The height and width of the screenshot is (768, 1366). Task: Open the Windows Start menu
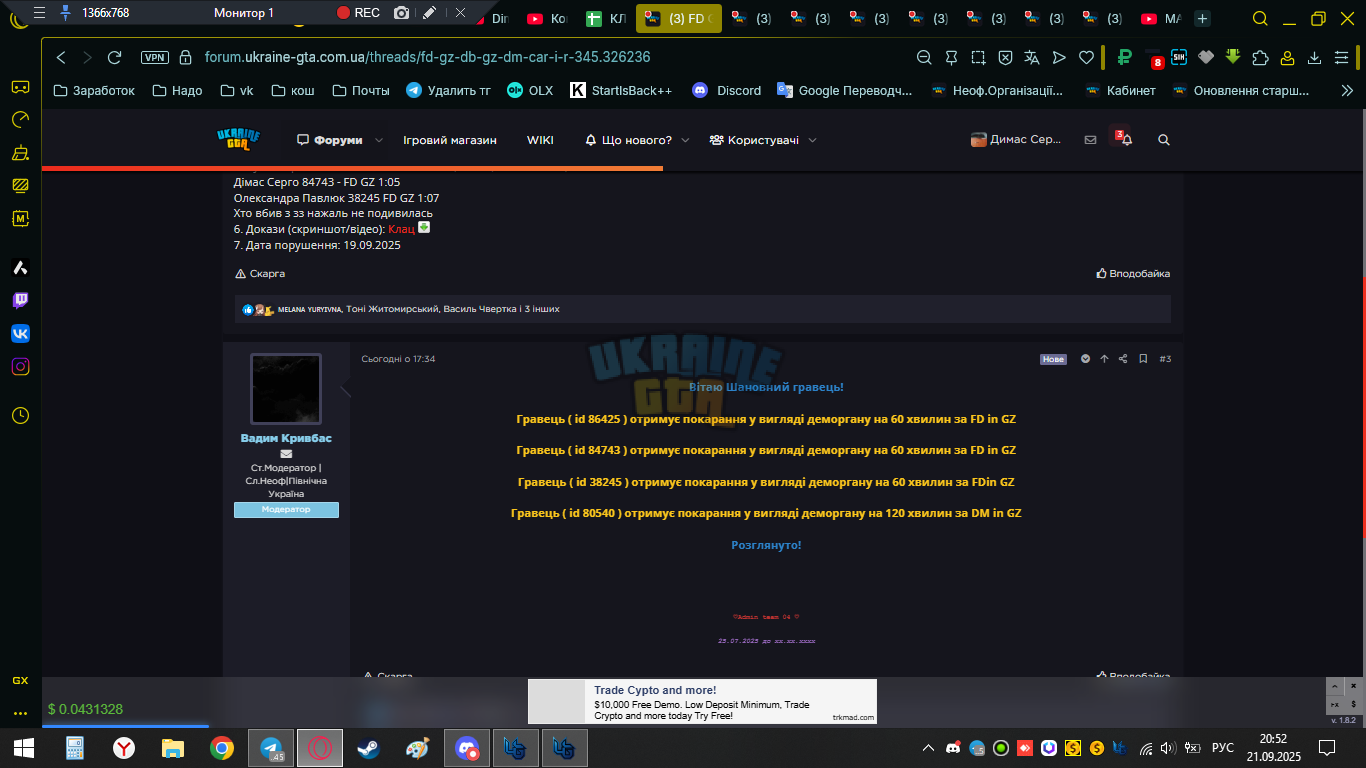23,747
